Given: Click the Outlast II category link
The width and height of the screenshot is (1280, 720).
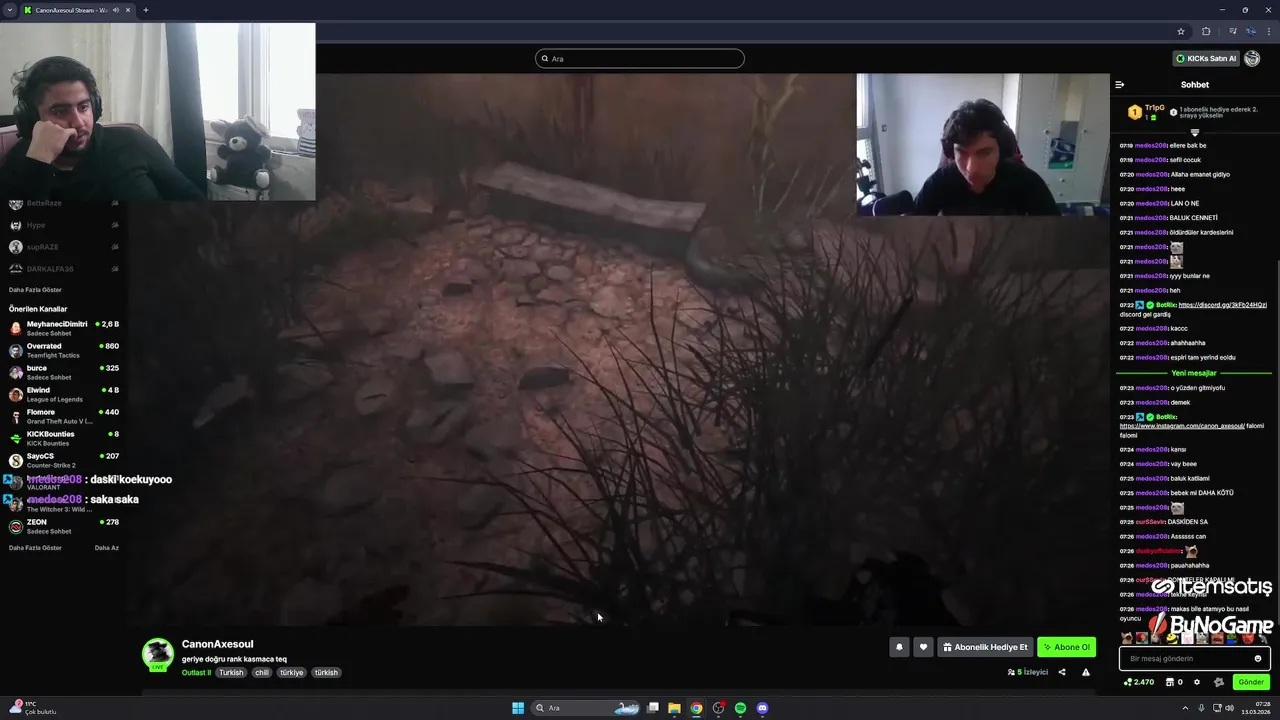Looking at the screenshot, I should (196, 672).
